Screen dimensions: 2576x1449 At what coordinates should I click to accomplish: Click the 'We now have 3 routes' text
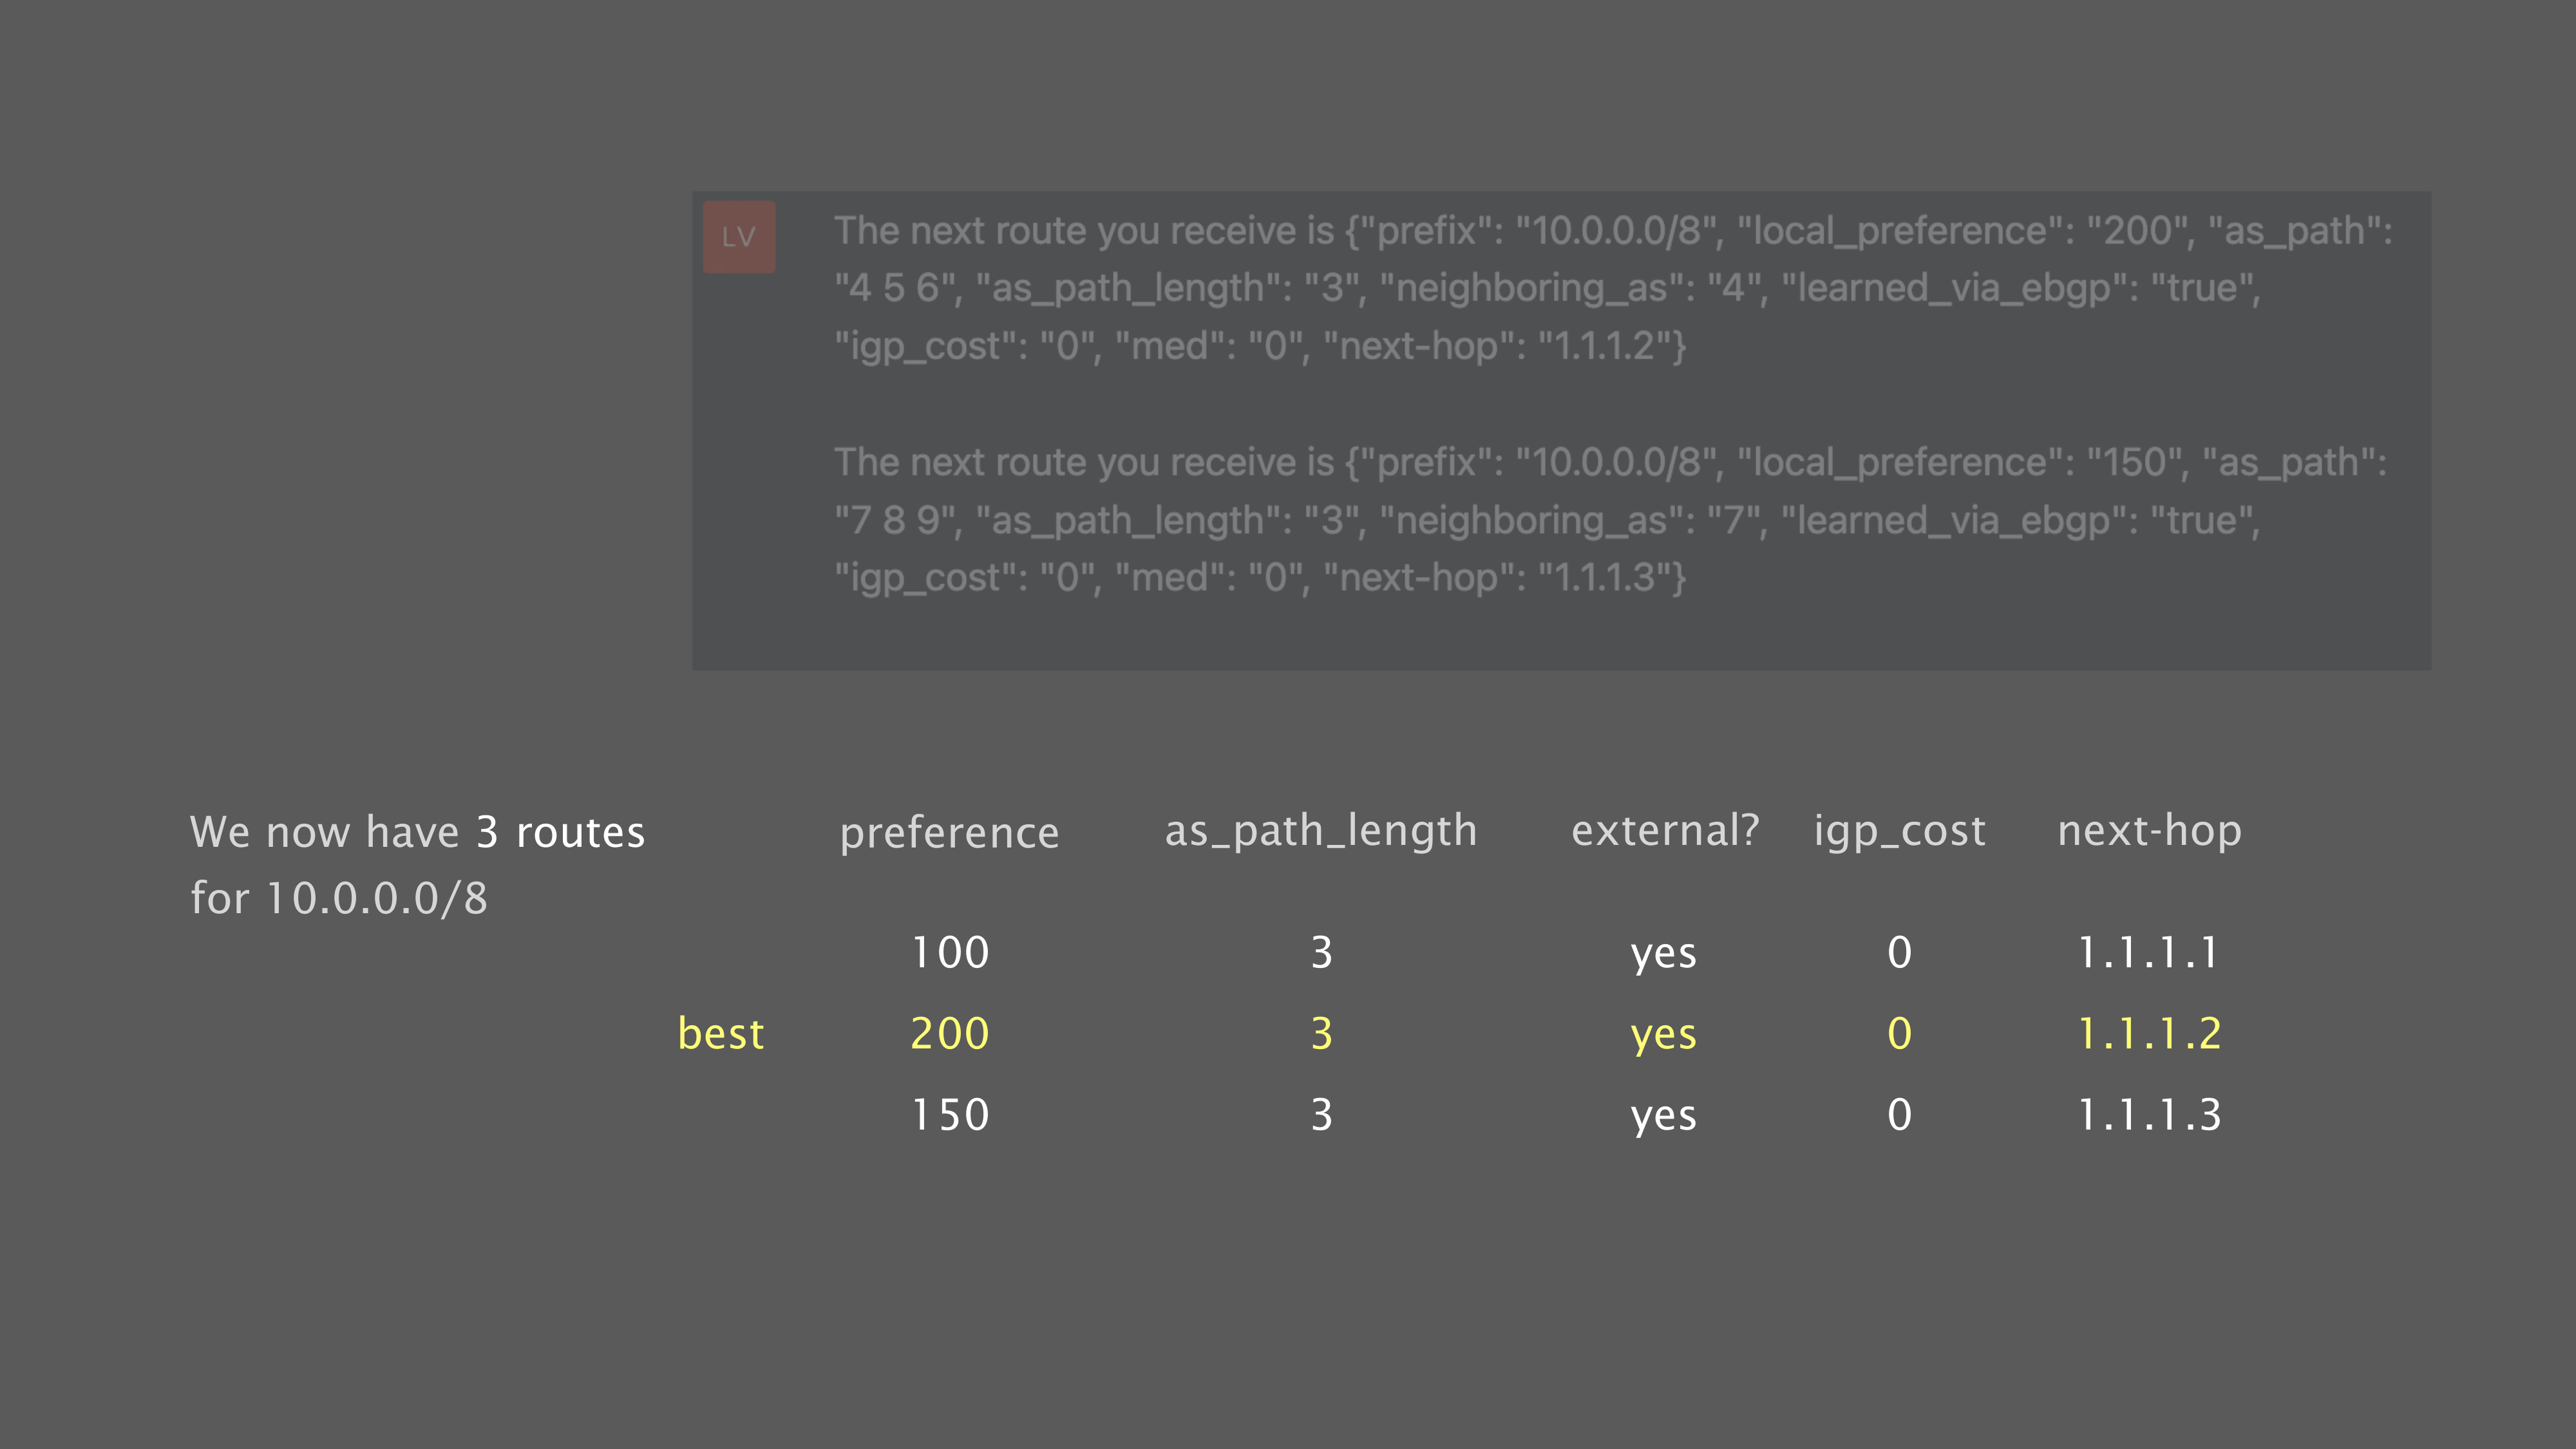(x=417, y=833)
